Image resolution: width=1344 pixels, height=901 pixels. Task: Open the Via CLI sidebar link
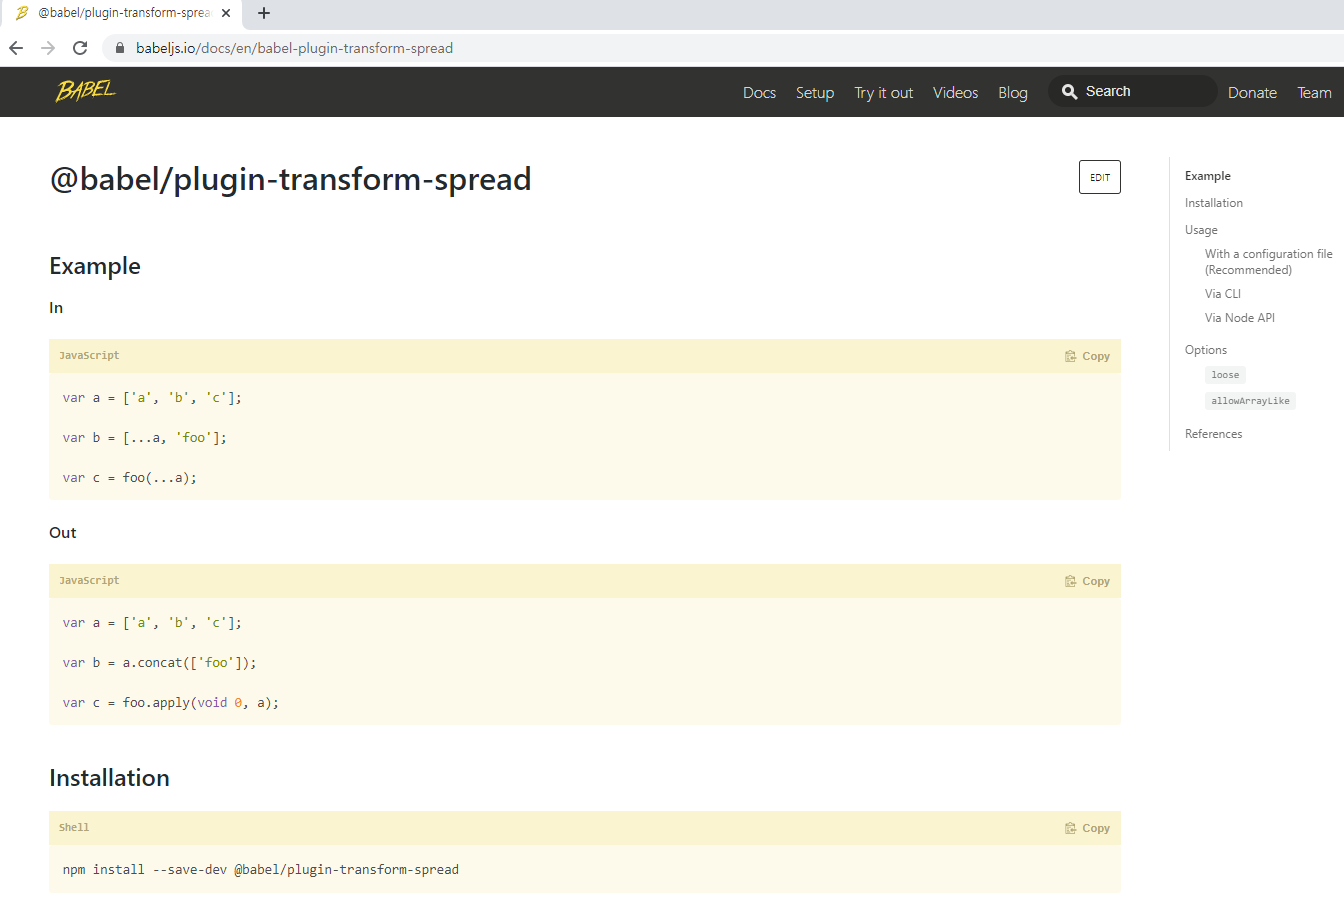point(1223,294)
